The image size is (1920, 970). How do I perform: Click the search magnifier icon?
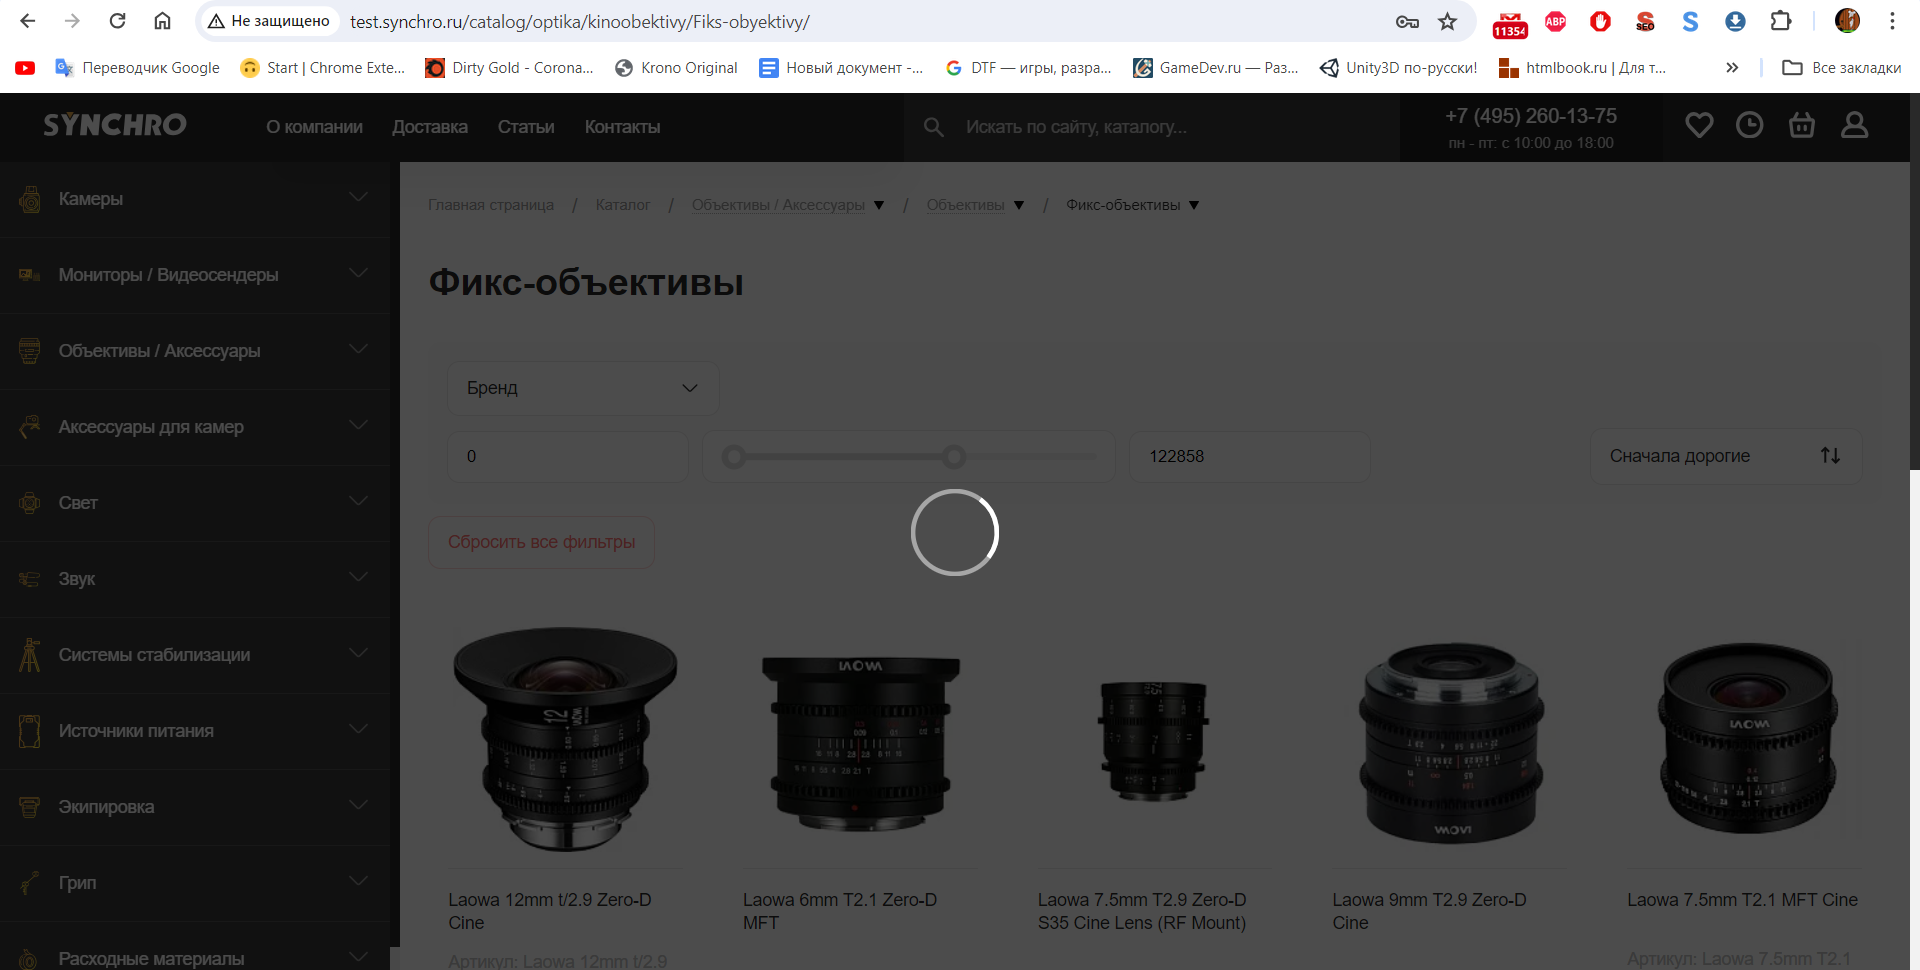tap(933, 127)
